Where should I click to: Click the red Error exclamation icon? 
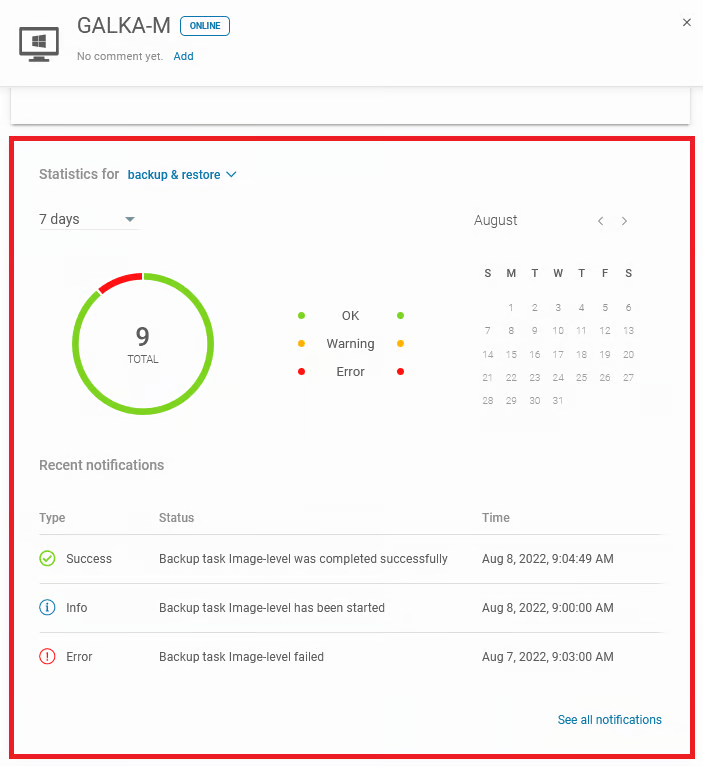48,657
